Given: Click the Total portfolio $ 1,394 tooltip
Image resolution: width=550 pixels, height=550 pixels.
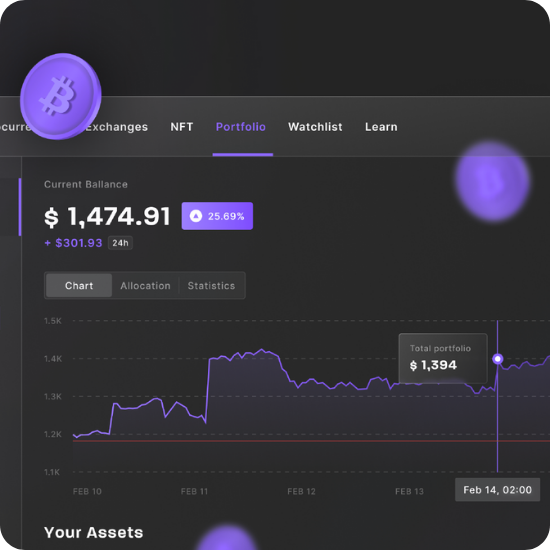Looking at the screenshot, I should pyautogui.click(x=443, y=358).
